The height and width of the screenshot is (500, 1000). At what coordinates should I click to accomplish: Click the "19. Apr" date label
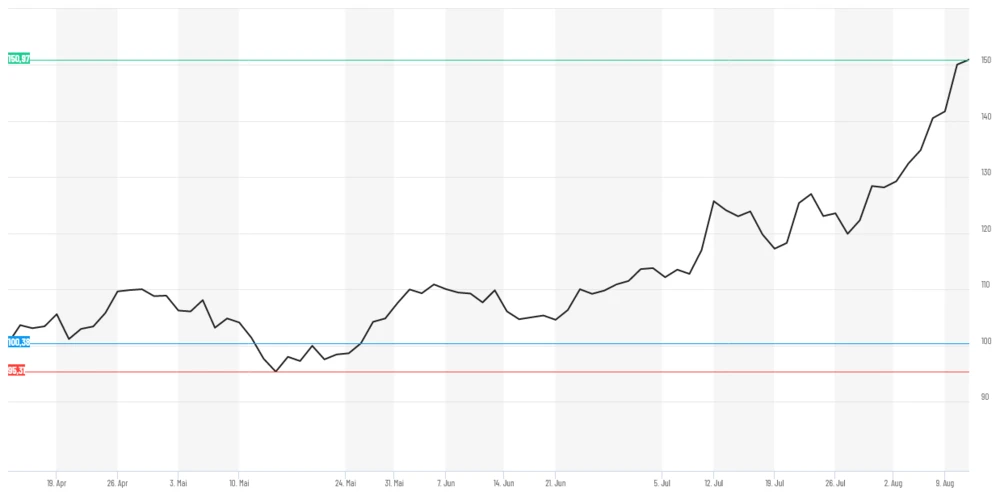click(56, 481)
